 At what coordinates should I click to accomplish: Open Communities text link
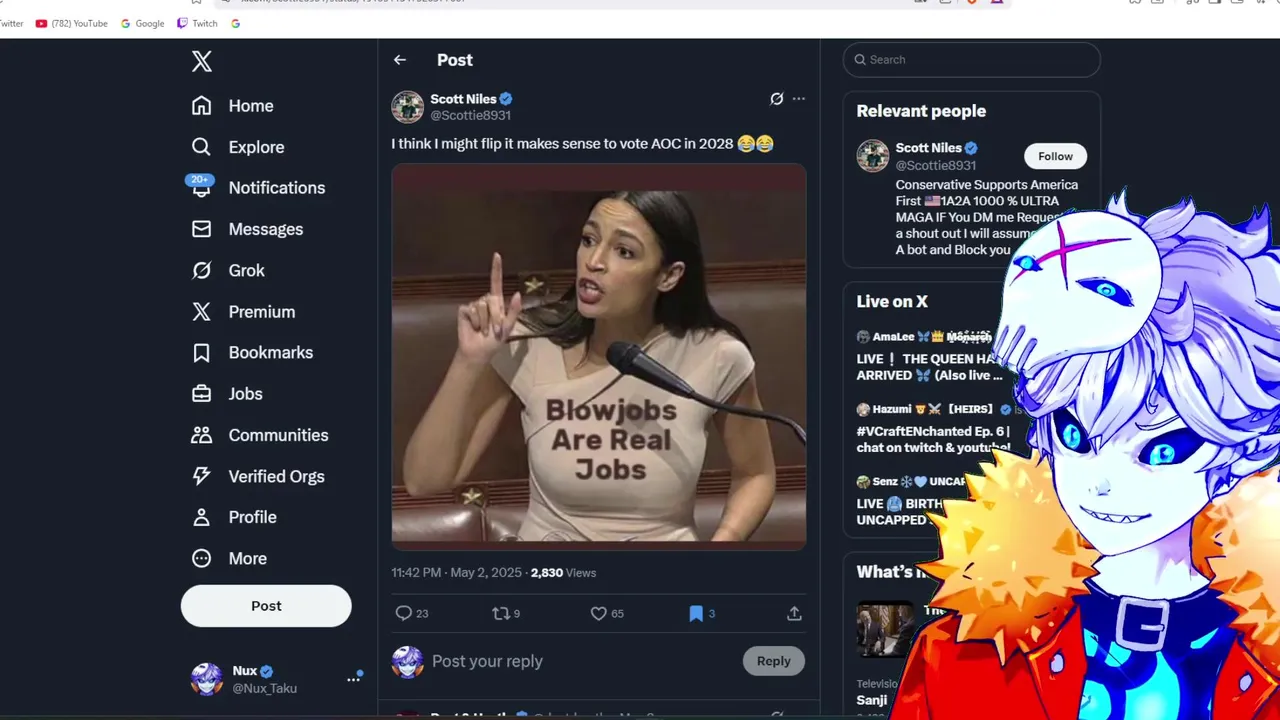point(278,435)
